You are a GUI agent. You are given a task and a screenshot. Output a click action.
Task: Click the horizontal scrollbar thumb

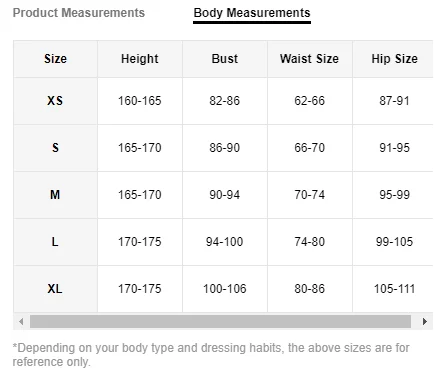pyautogui.click(x=220, y=322)
